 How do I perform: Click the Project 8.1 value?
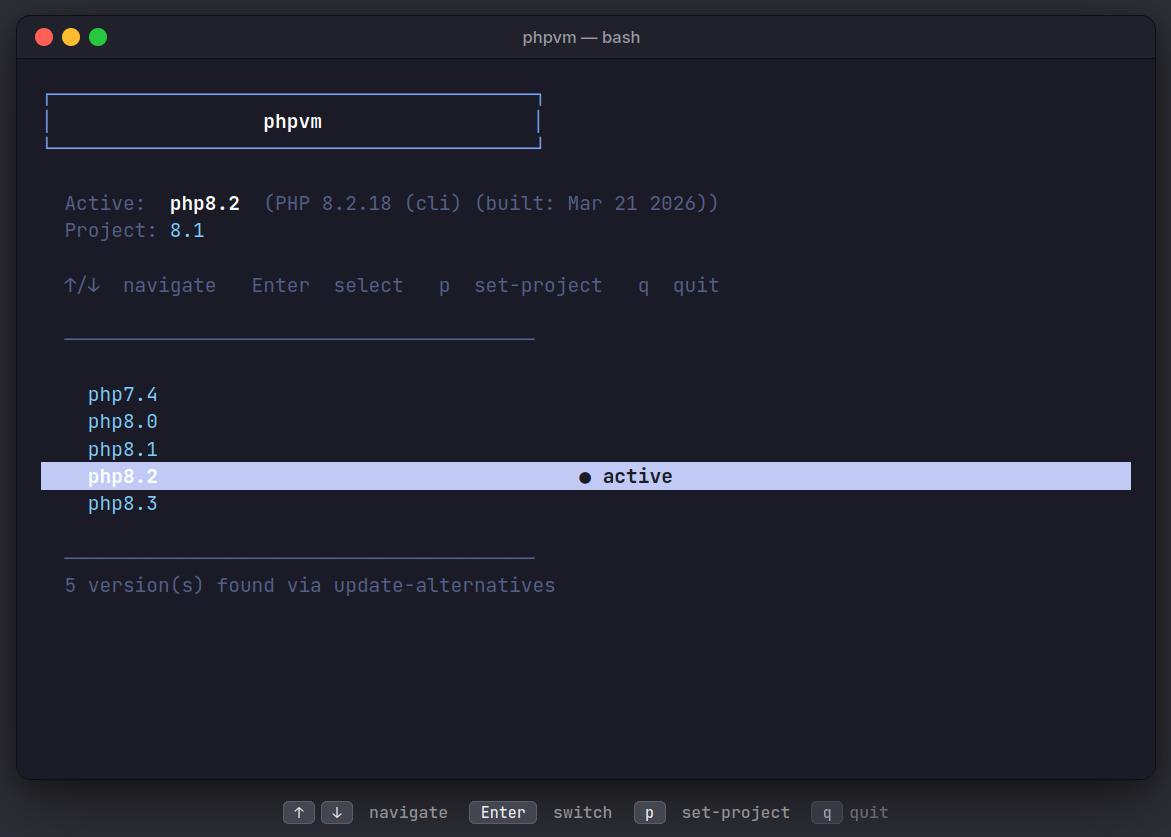click(x=187, y=230)
